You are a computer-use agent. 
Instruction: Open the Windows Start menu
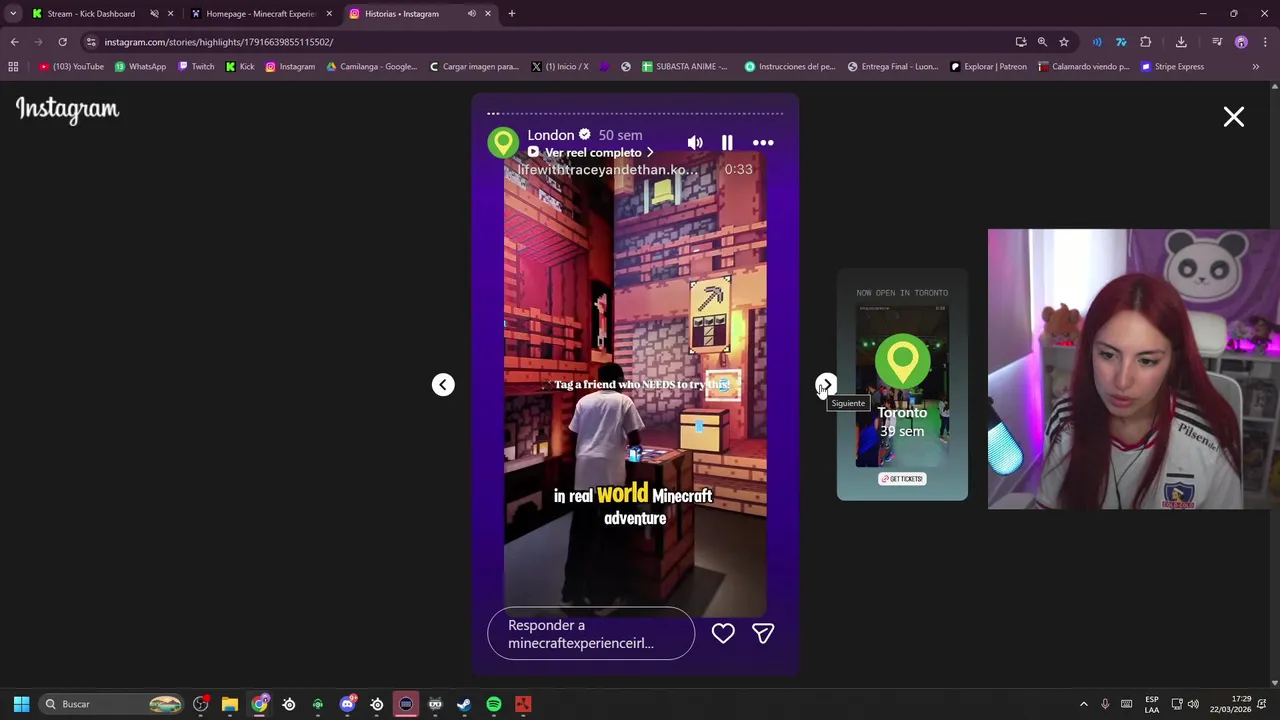tap(21, 704)
